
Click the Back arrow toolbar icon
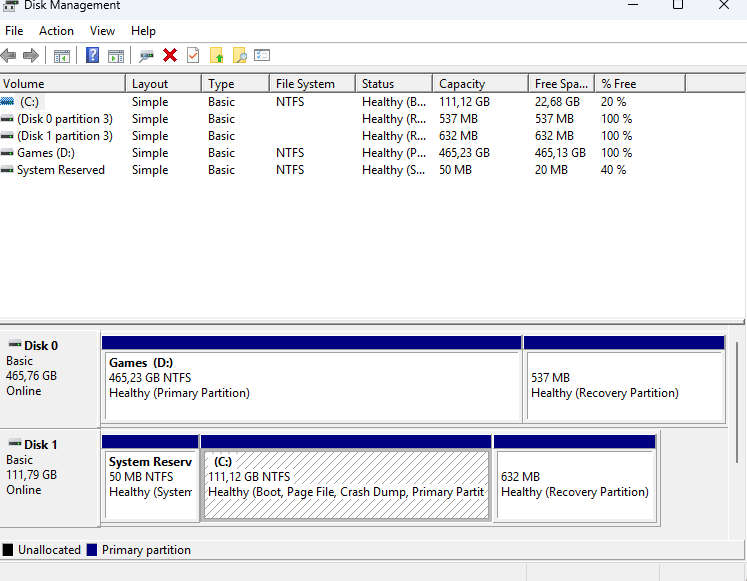9,56
